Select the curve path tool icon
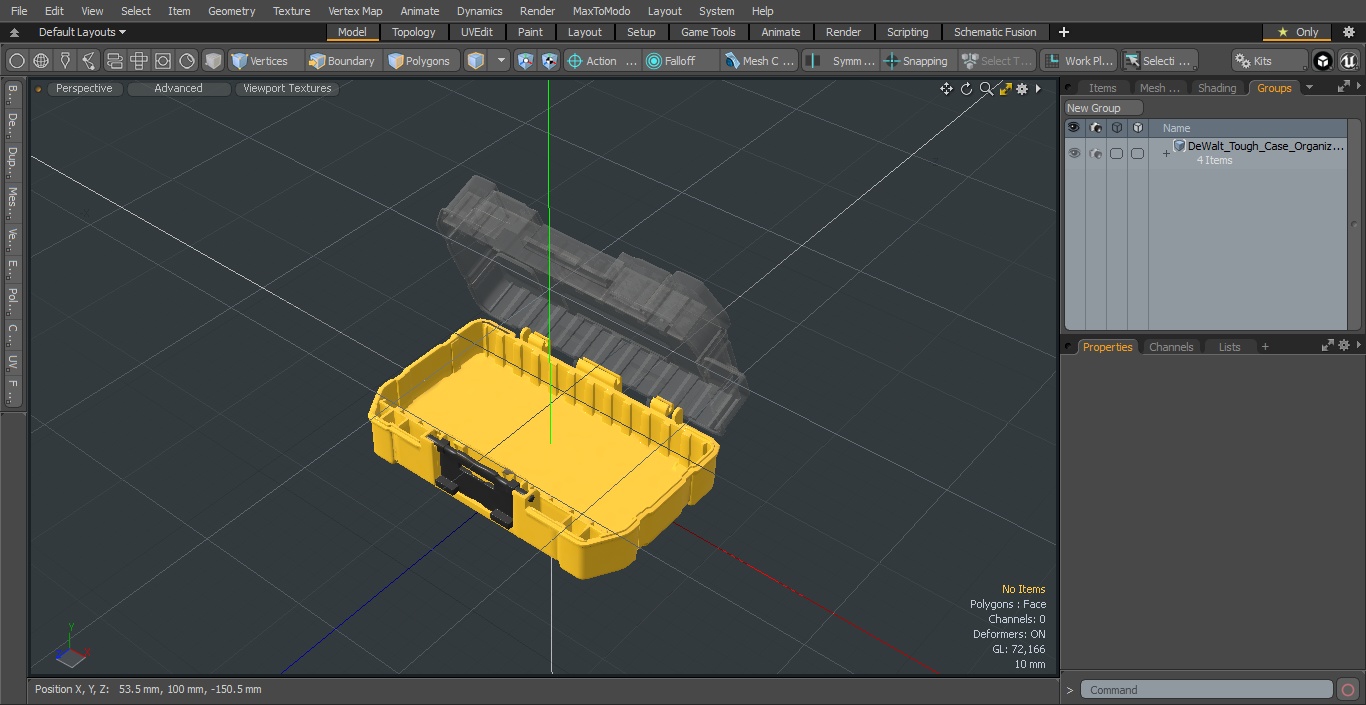This screenshot has width=1366, height=705. [x=89, y=61]
